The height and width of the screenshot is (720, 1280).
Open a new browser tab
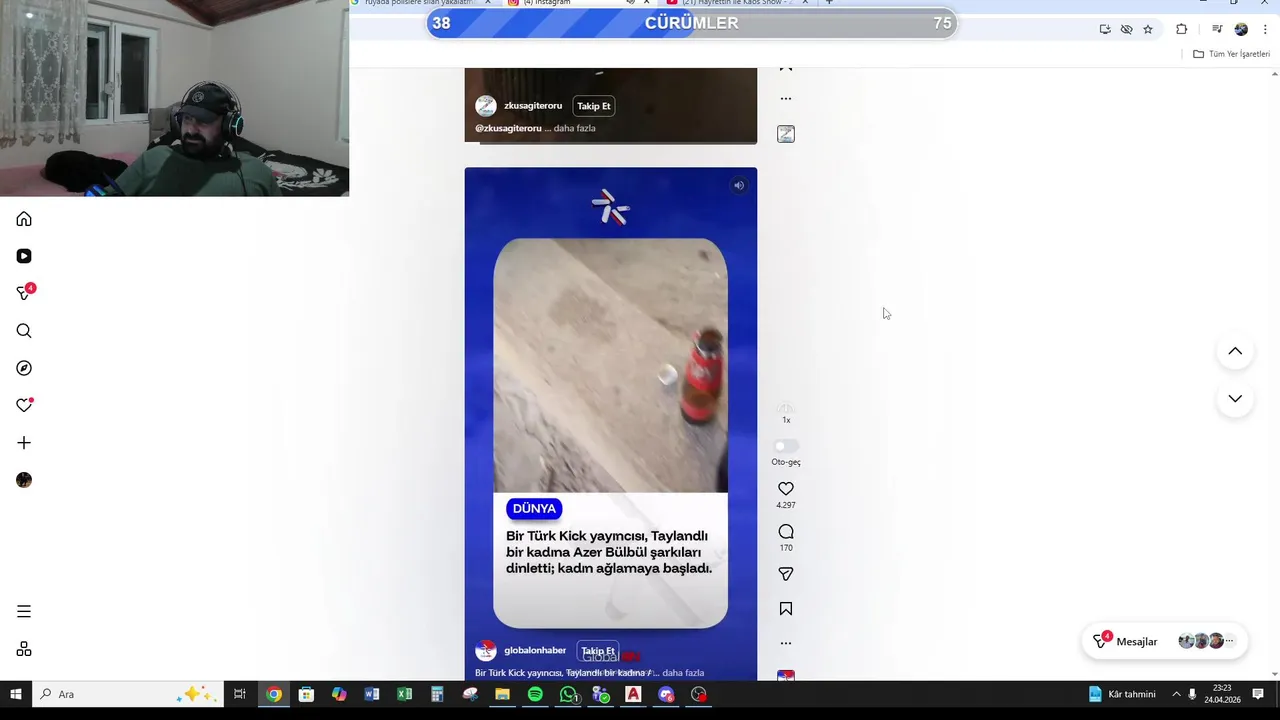pos(828,3)
